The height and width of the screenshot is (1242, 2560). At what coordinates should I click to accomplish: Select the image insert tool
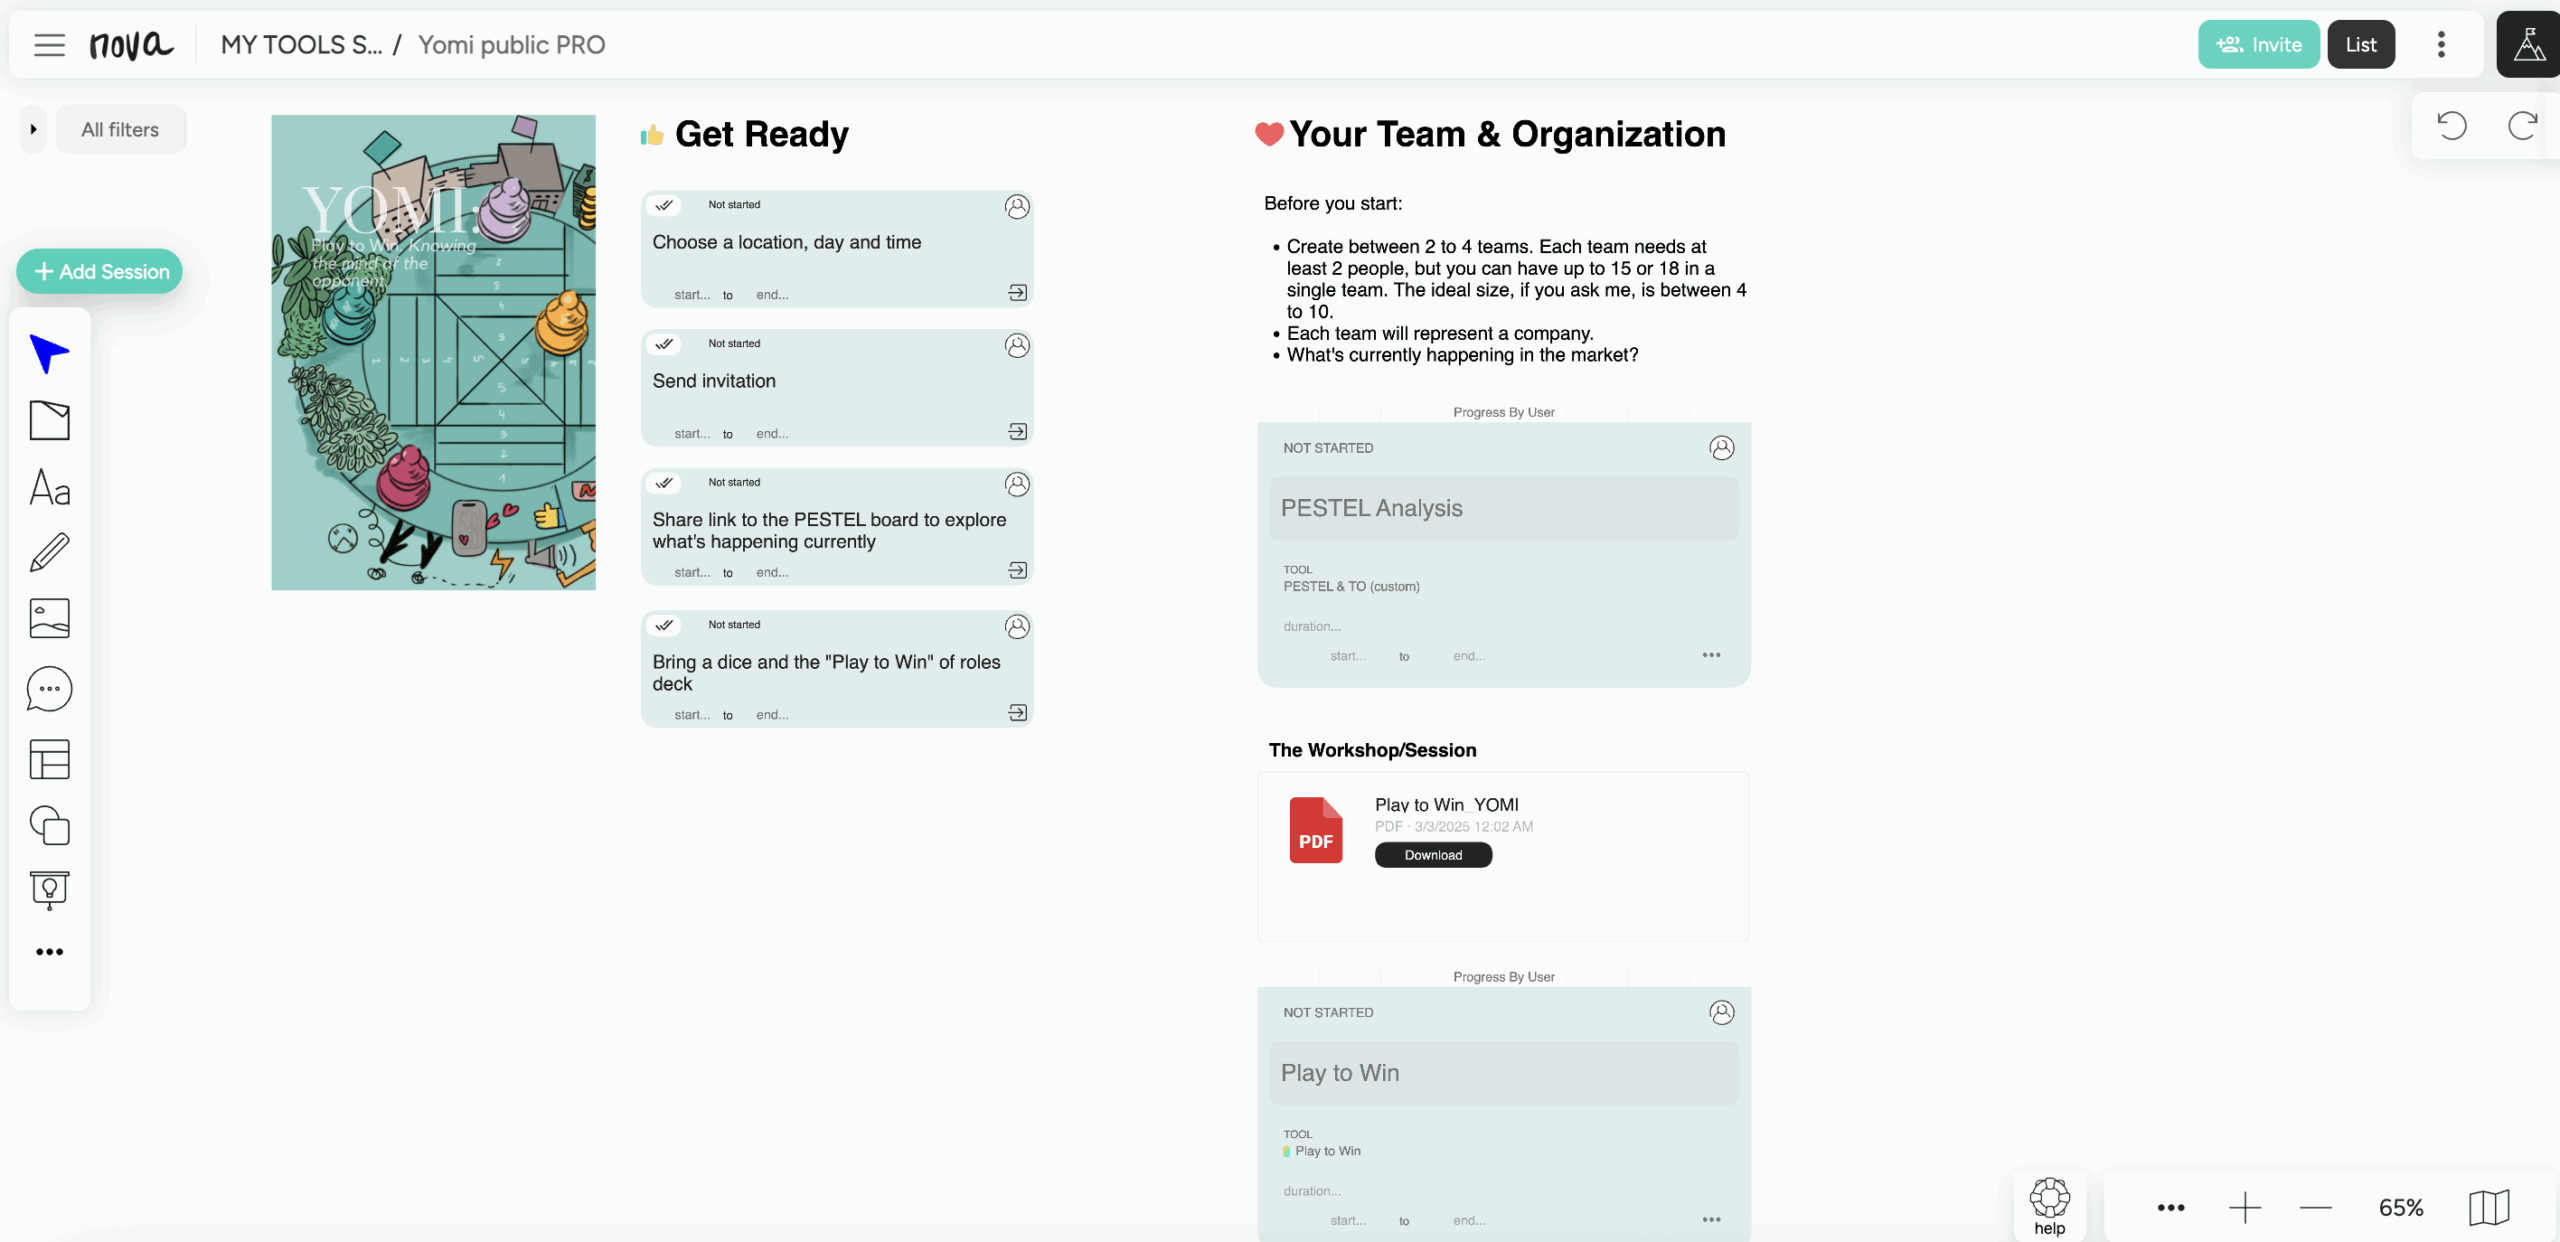click(x=49, y=618)
